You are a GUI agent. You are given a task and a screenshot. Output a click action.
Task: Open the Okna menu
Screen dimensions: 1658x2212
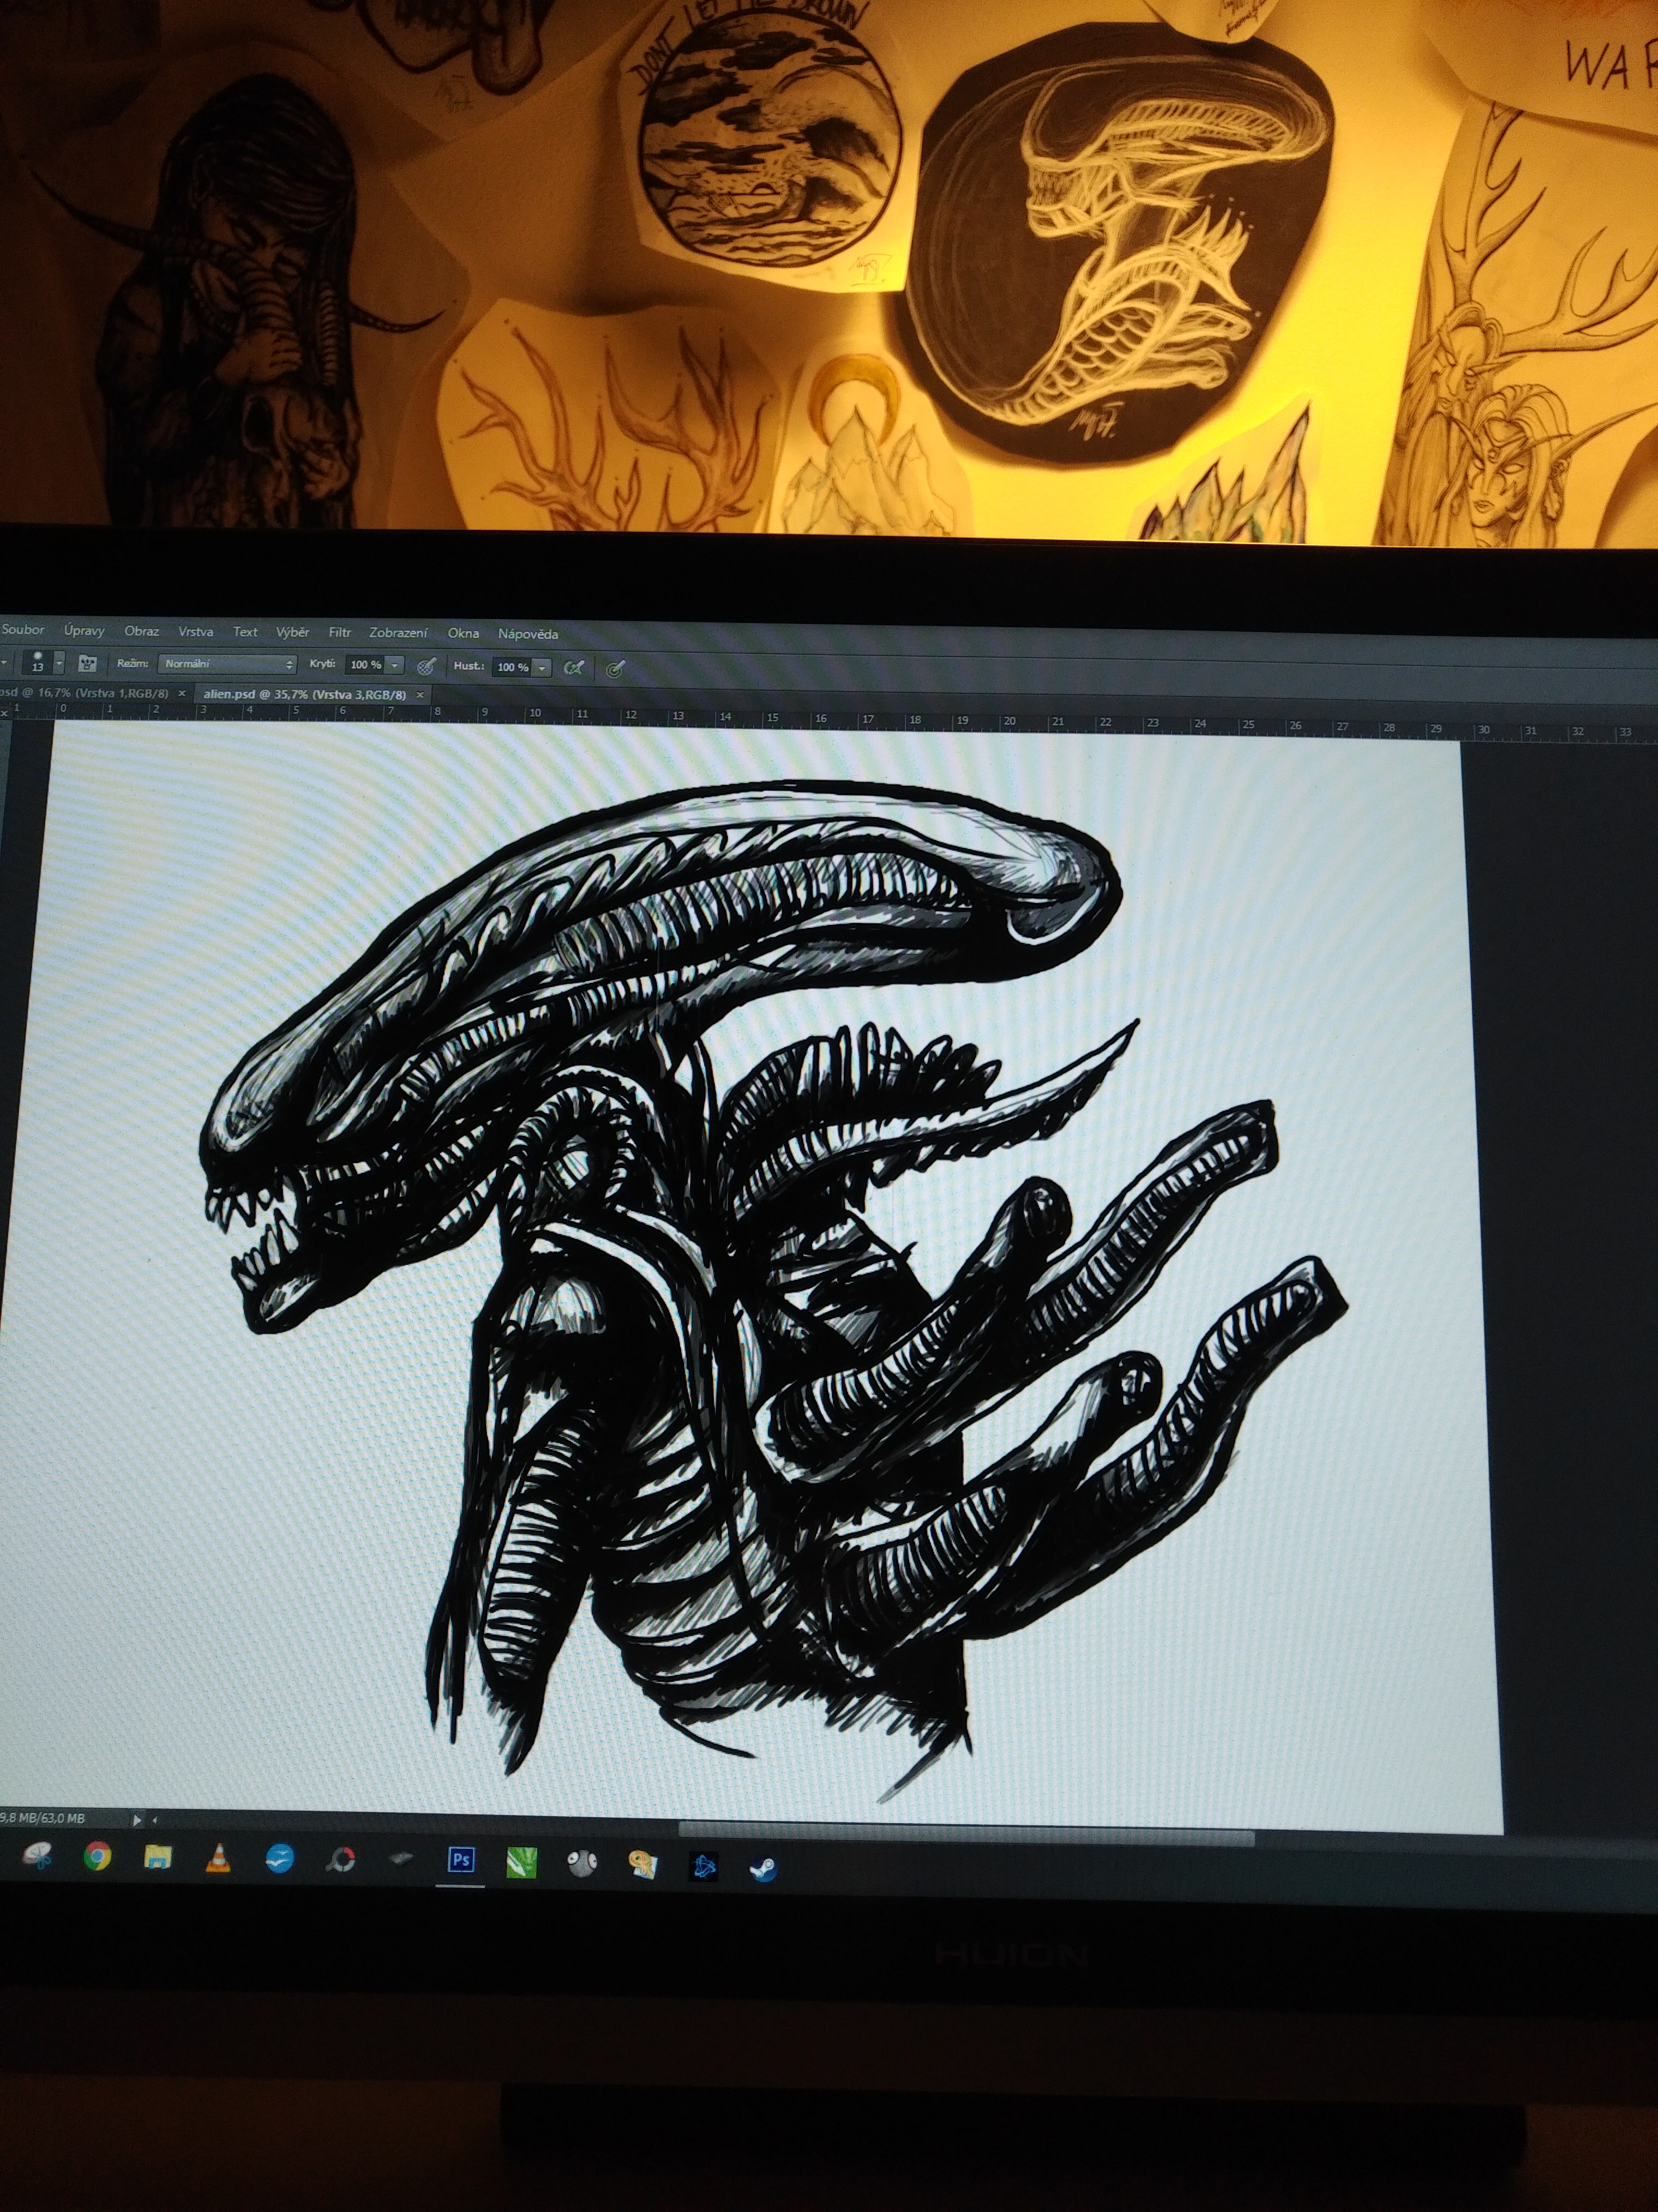tap(463, 633)
